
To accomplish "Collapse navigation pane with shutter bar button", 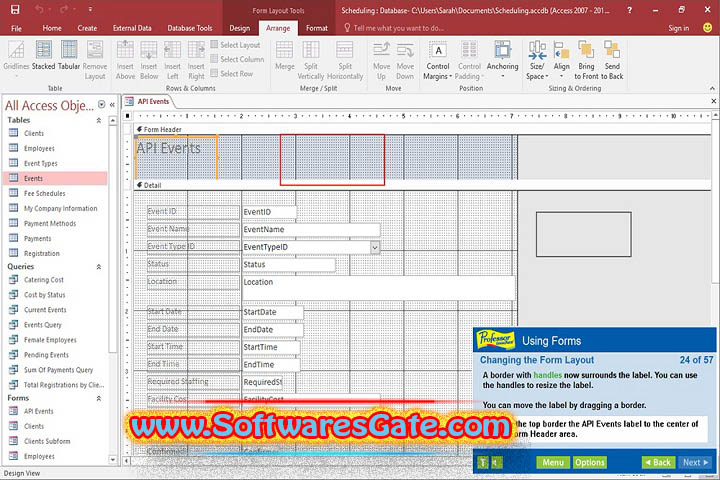I will click(112, 105).
